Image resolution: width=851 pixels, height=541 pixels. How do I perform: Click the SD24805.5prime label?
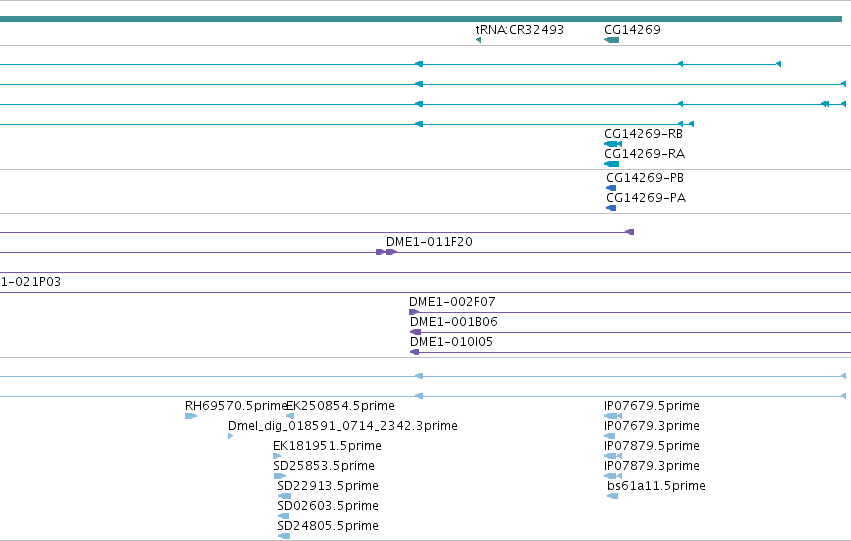click(x=328, y=526)
